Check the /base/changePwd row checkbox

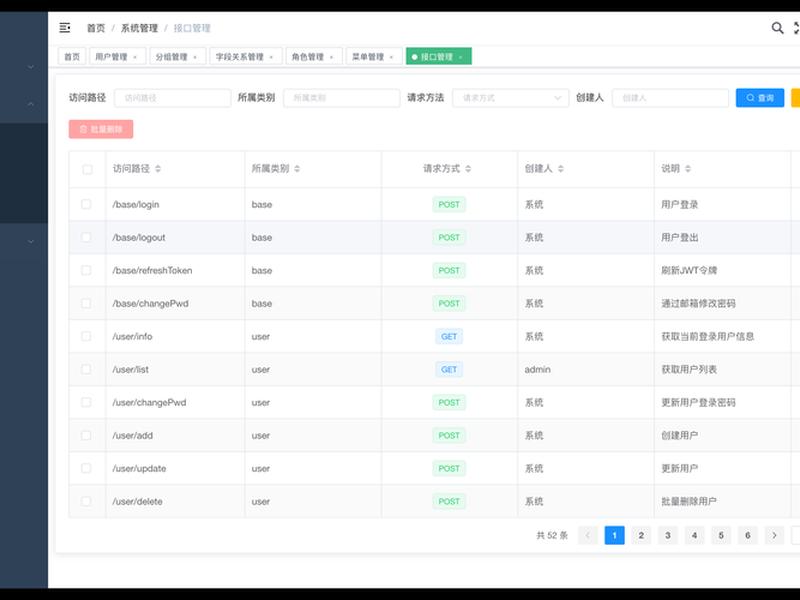[86, 303]
